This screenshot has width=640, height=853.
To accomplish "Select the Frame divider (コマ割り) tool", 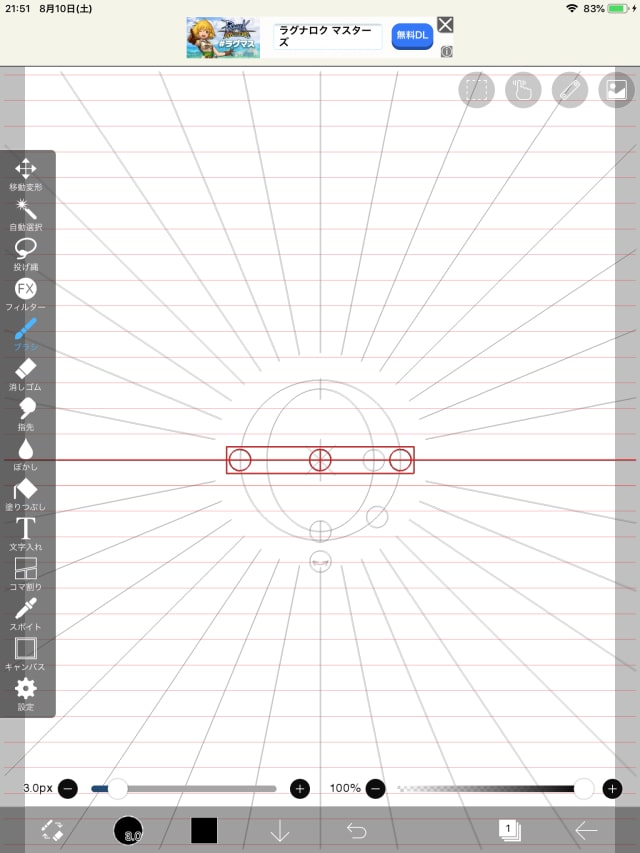I will [26, 574].
